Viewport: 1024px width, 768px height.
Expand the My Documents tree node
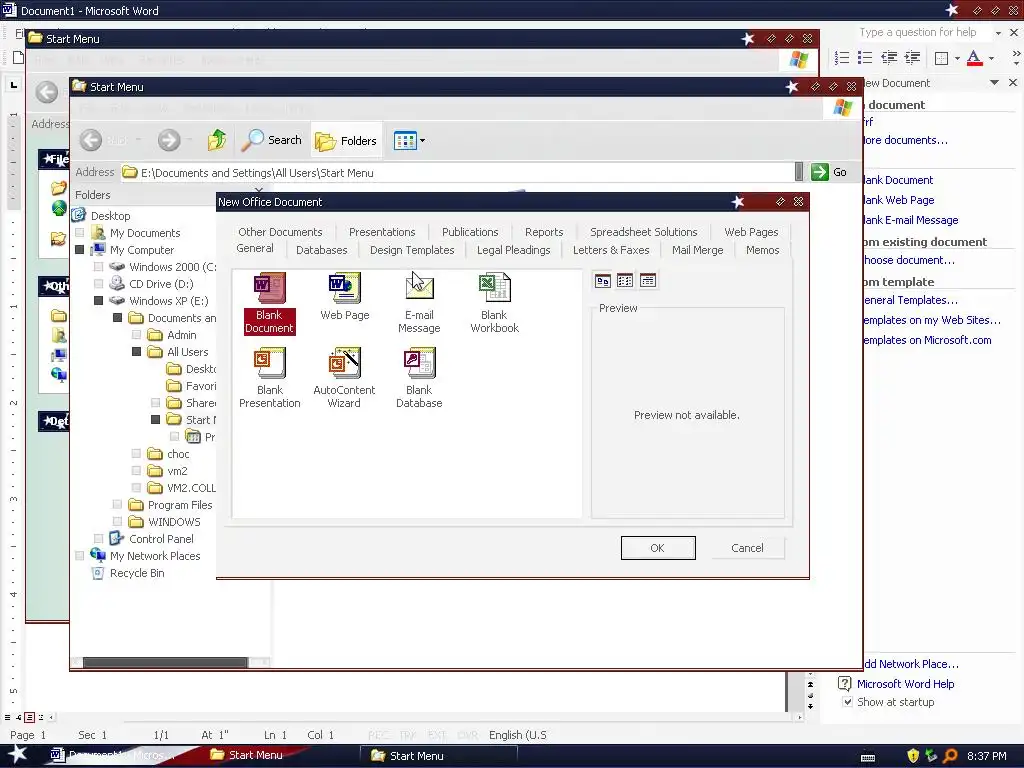click(x=80, y=232)
